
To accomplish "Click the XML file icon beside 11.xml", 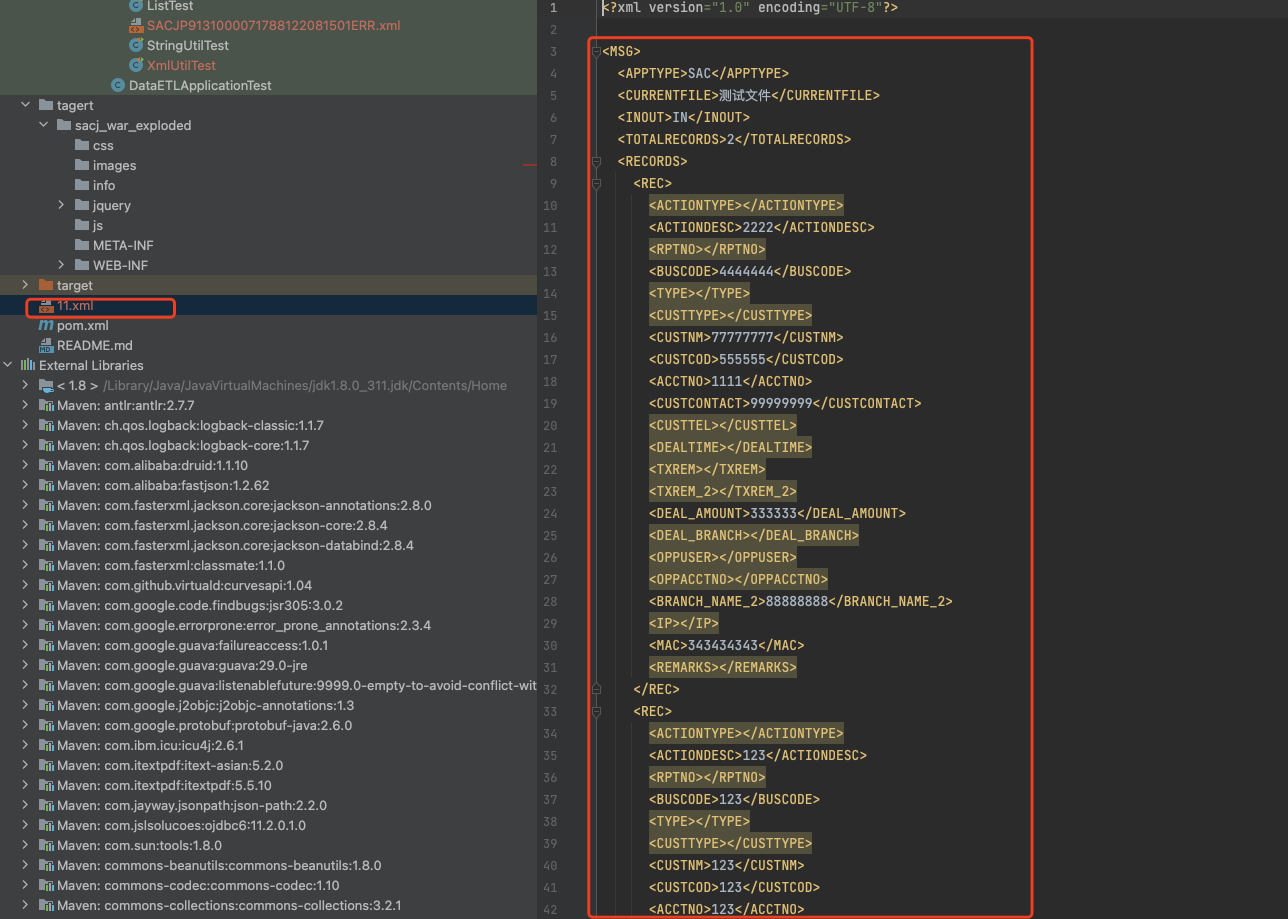I will pyautogui.click(x=46, y=306).
